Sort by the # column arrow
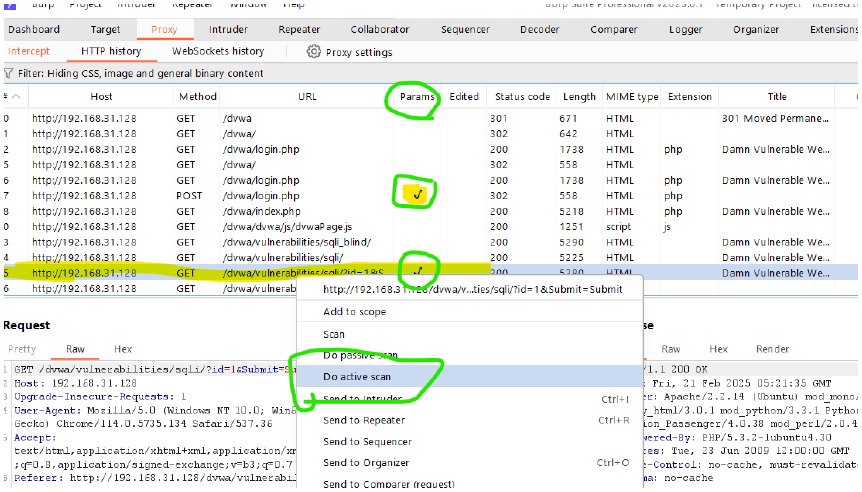 point(16,97)
